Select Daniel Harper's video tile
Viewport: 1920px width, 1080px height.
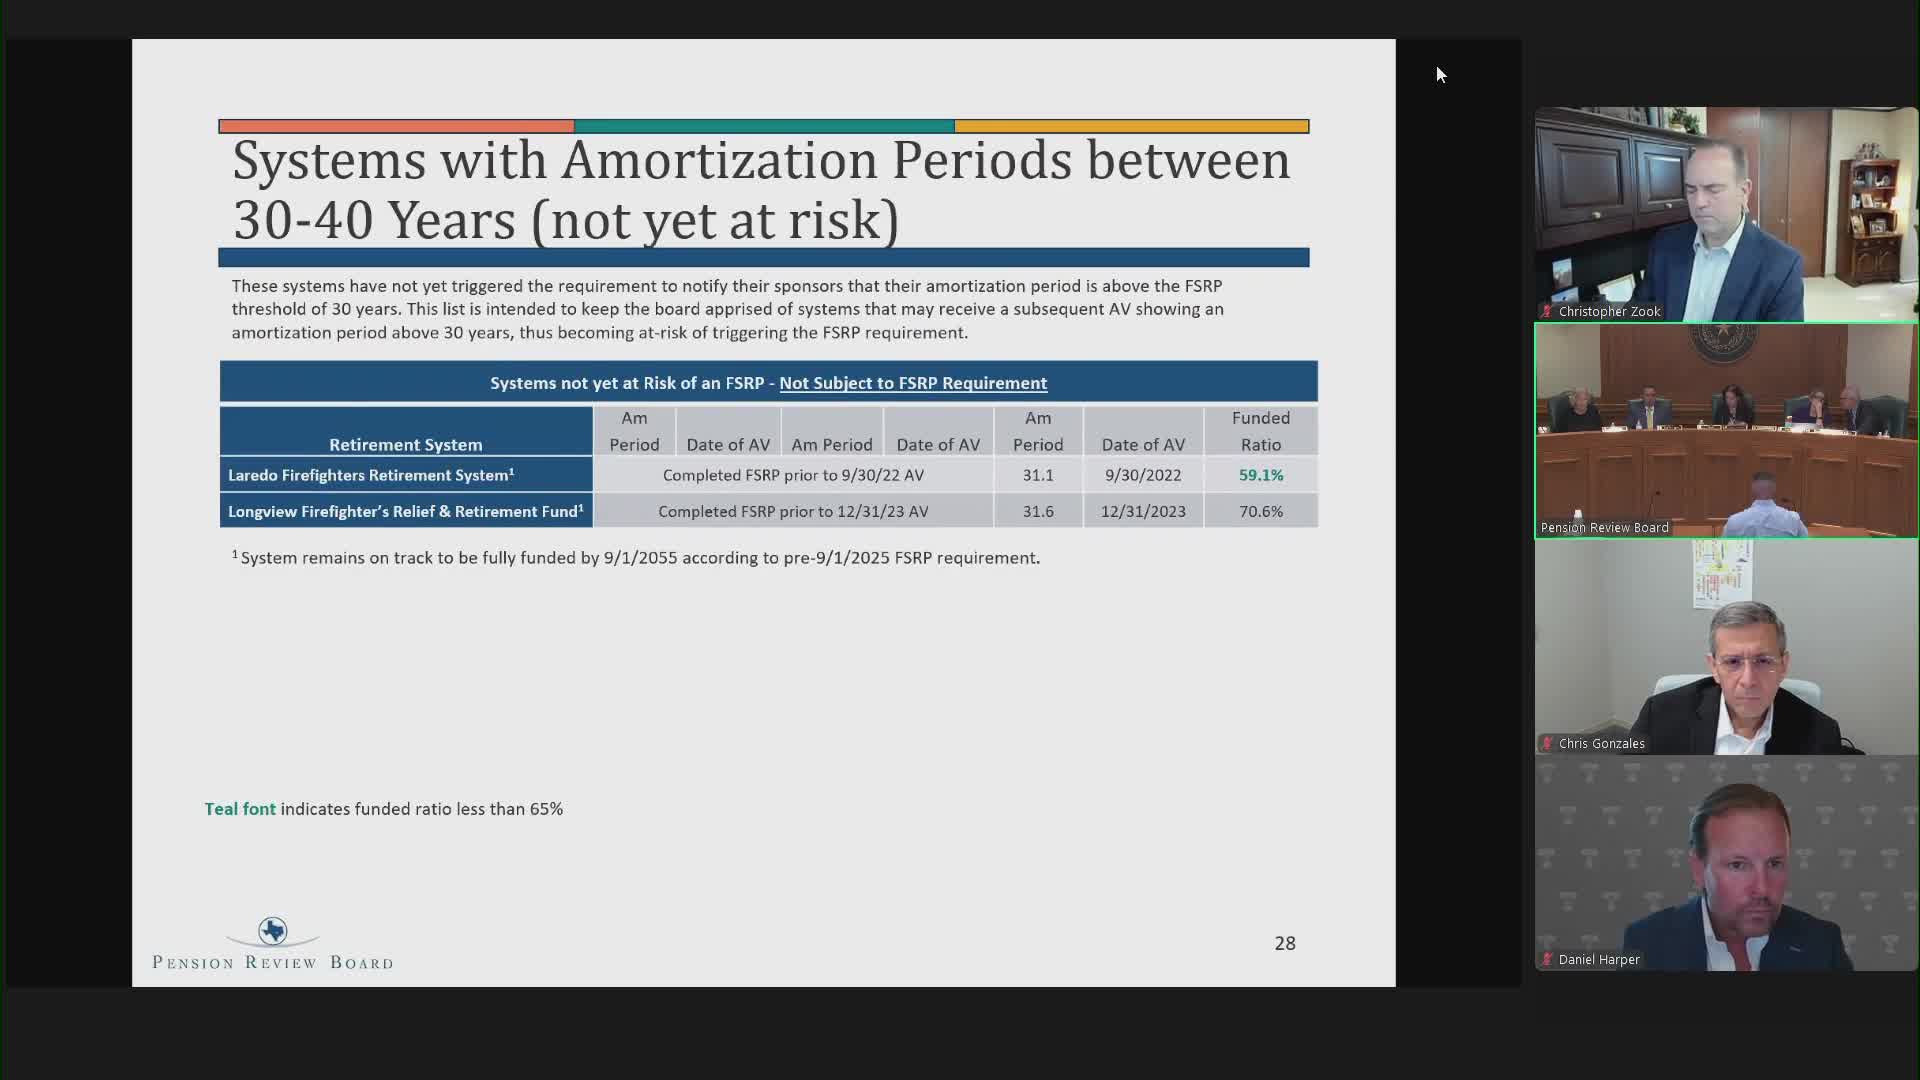tap(1726, 862)
